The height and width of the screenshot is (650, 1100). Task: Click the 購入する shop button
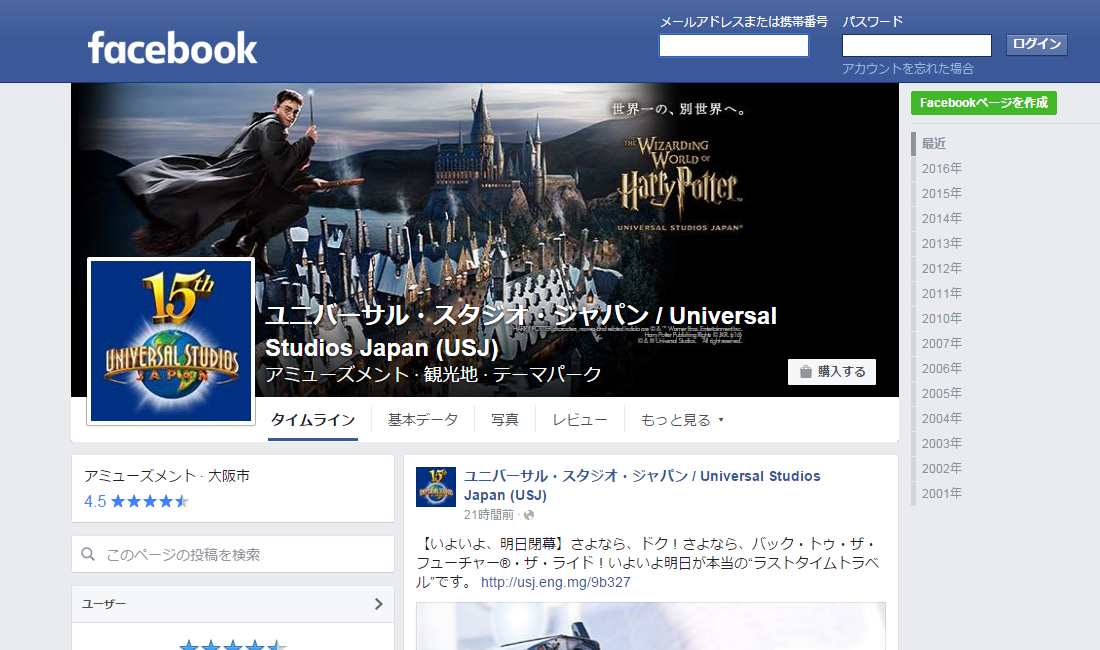pyautogui.click(x=832, y=372)
